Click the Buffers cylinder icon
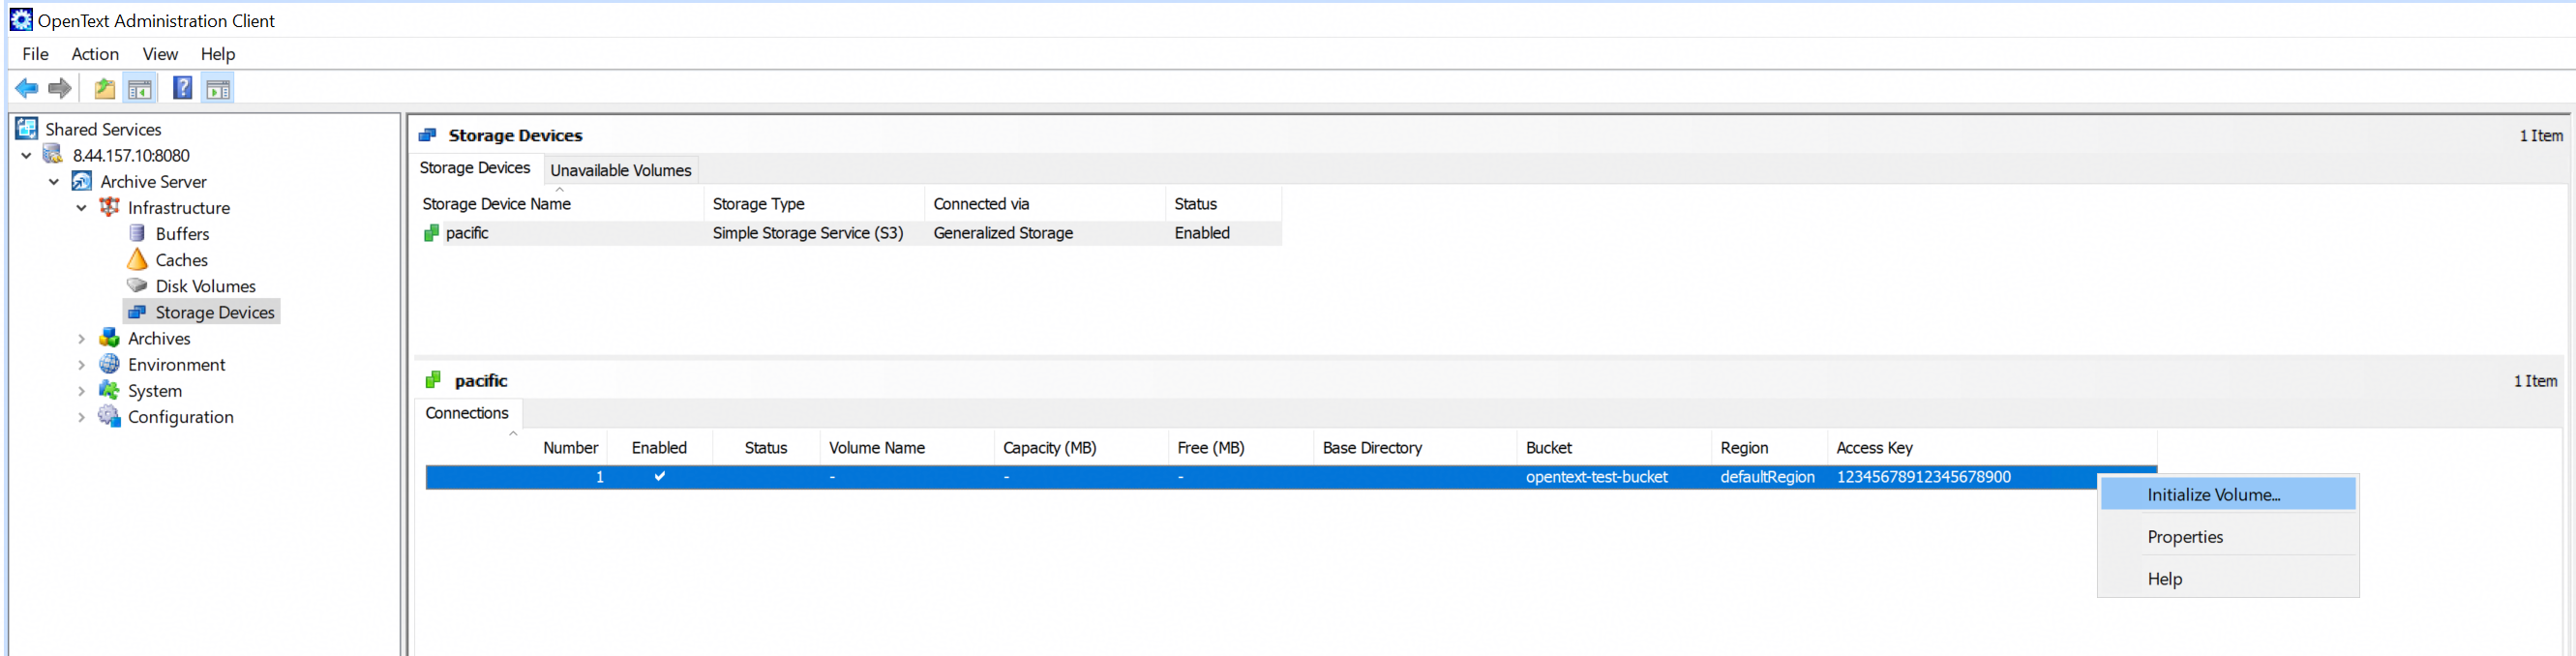The width and height of the screenshot is (2576, 656). [x=137, y=233]
